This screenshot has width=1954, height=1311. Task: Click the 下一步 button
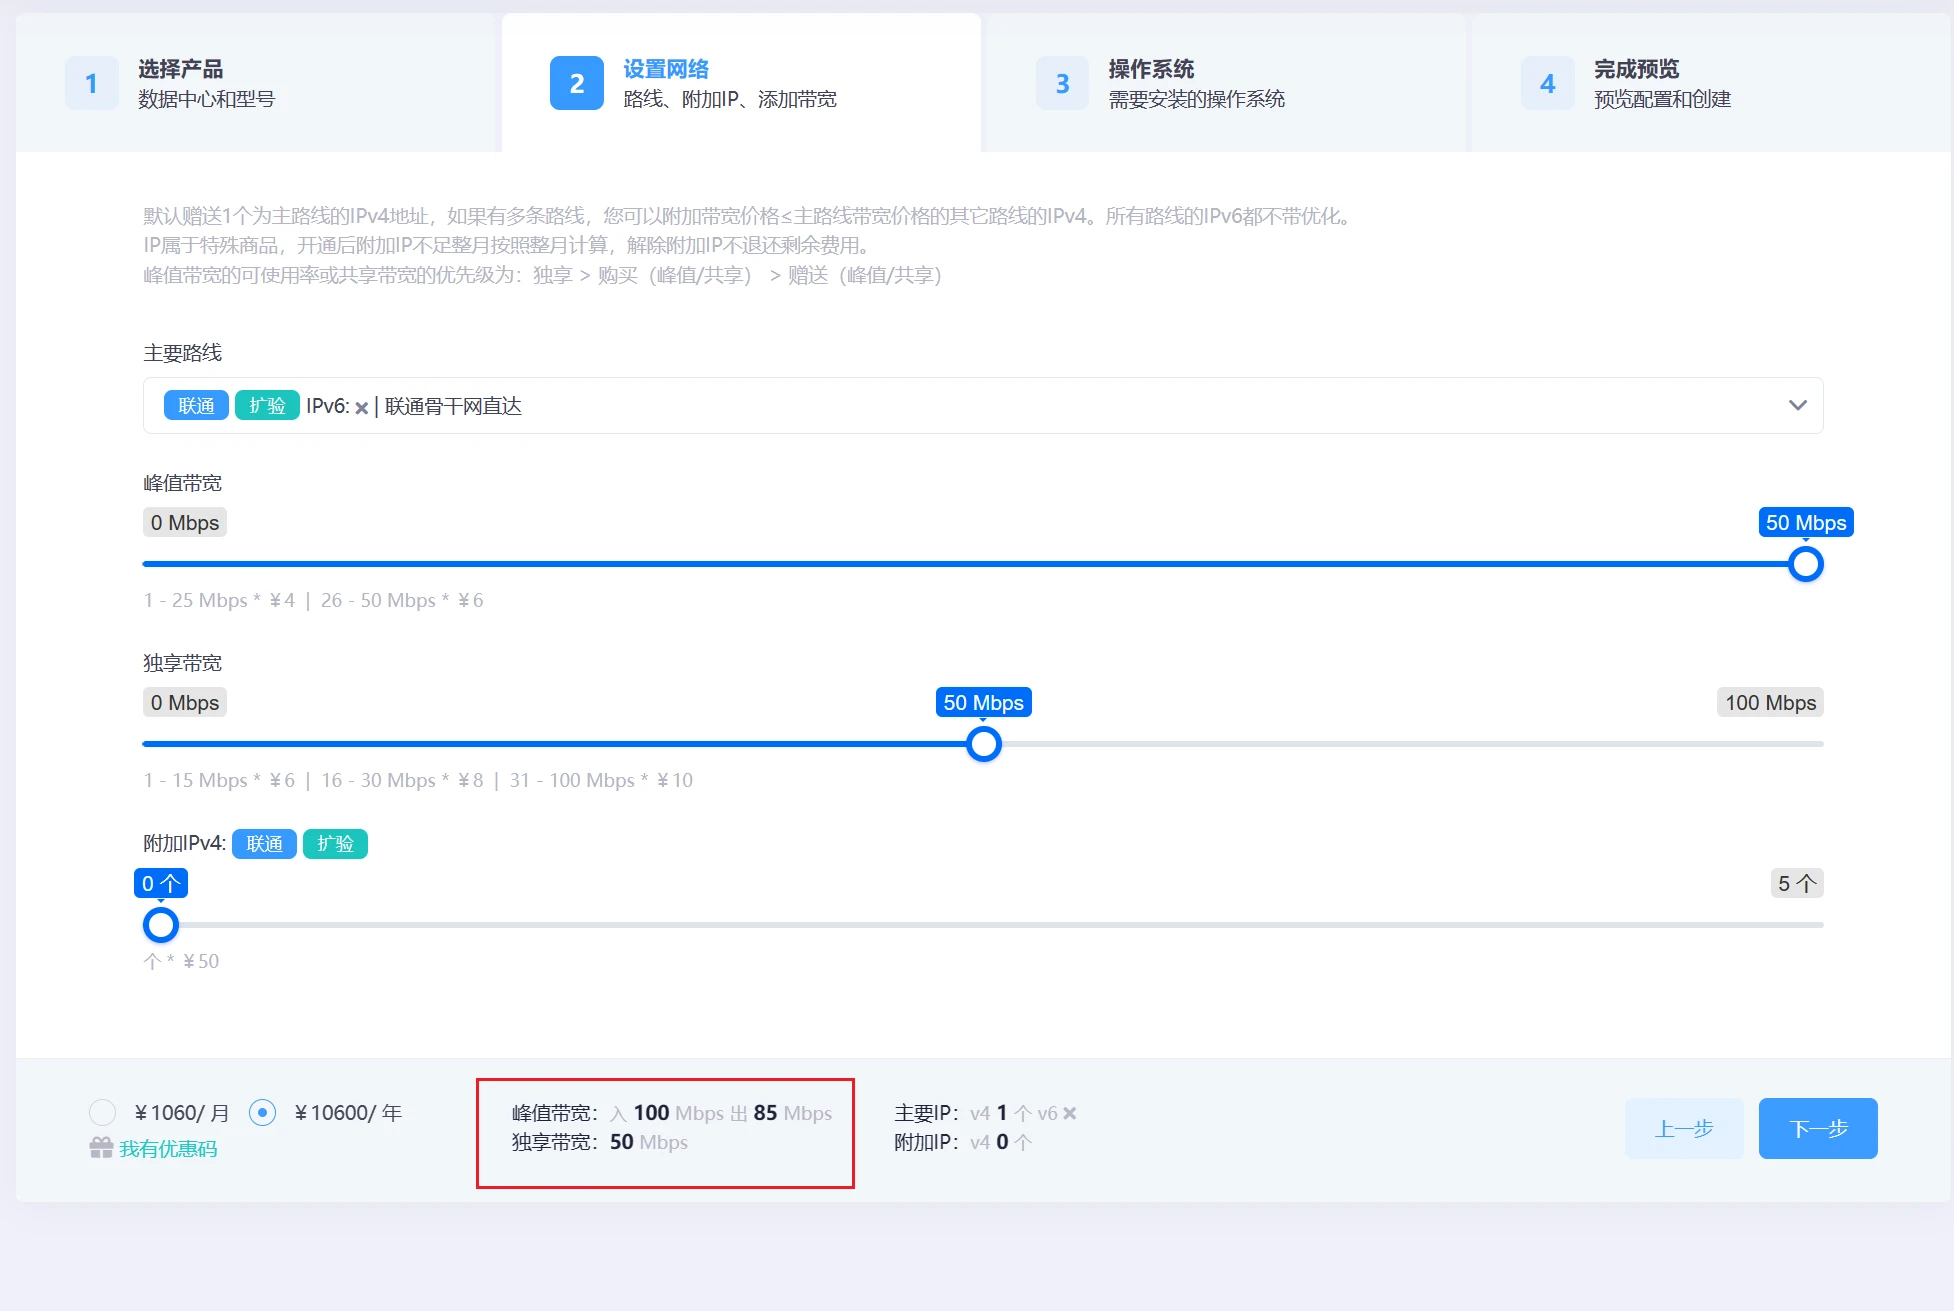pos(1817,1128)
